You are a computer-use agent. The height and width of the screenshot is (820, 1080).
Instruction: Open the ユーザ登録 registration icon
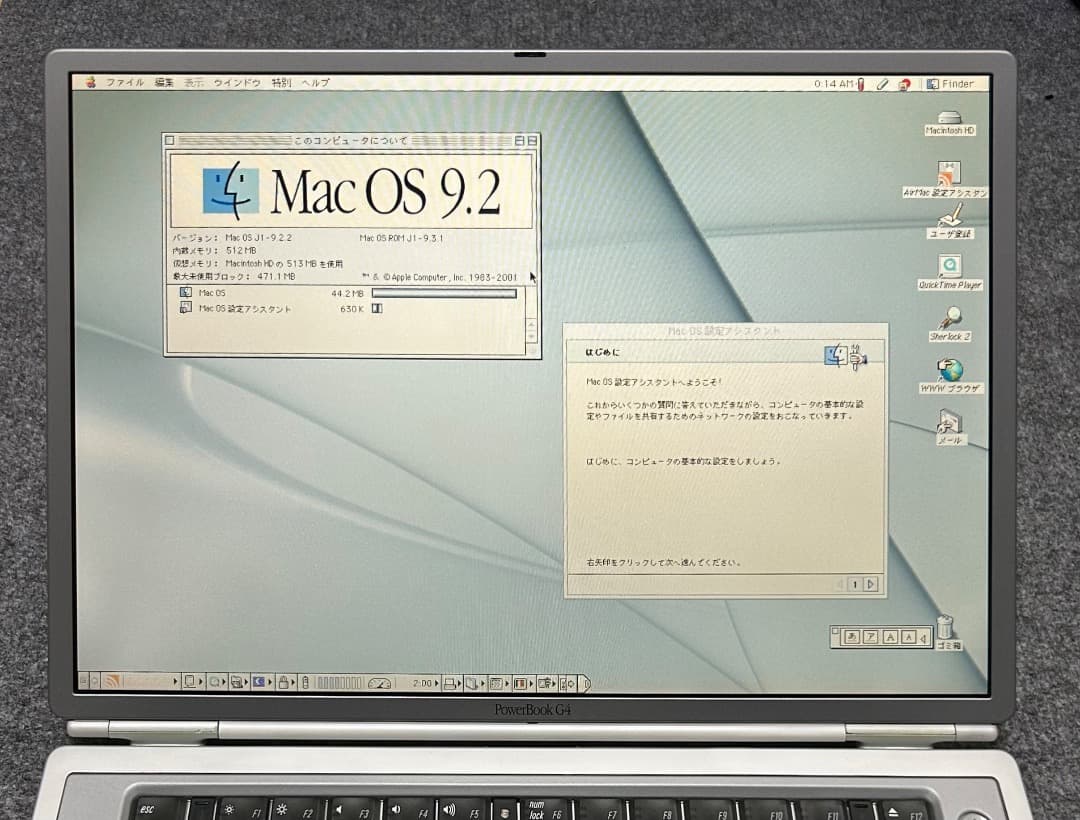click(x=948, y=218)
